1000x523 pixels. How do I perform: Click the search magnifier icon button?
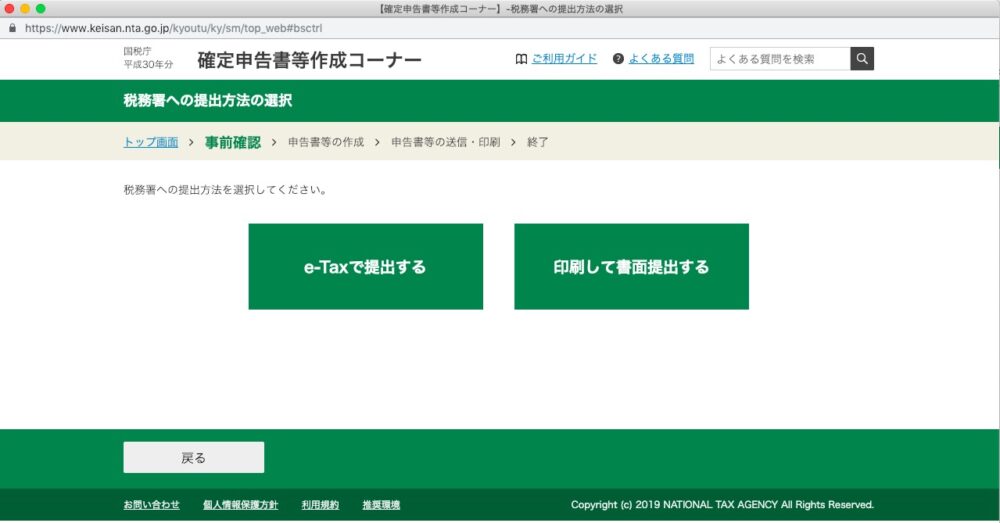pyautogui.click(x=862, y=59)
